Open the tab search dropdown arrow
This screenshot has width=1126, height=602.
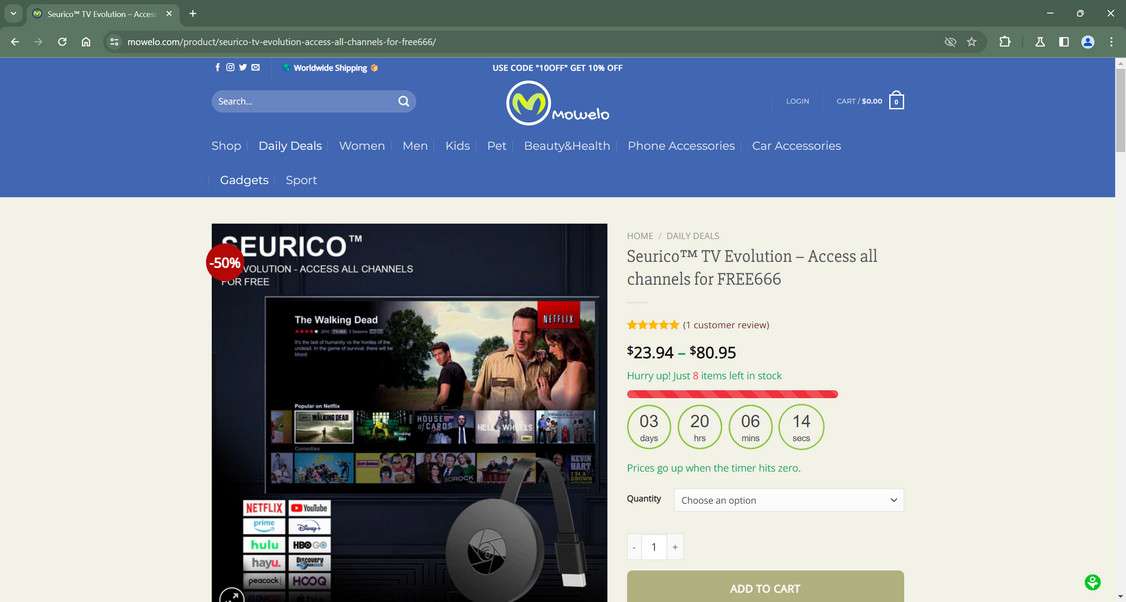coord(13,14)
